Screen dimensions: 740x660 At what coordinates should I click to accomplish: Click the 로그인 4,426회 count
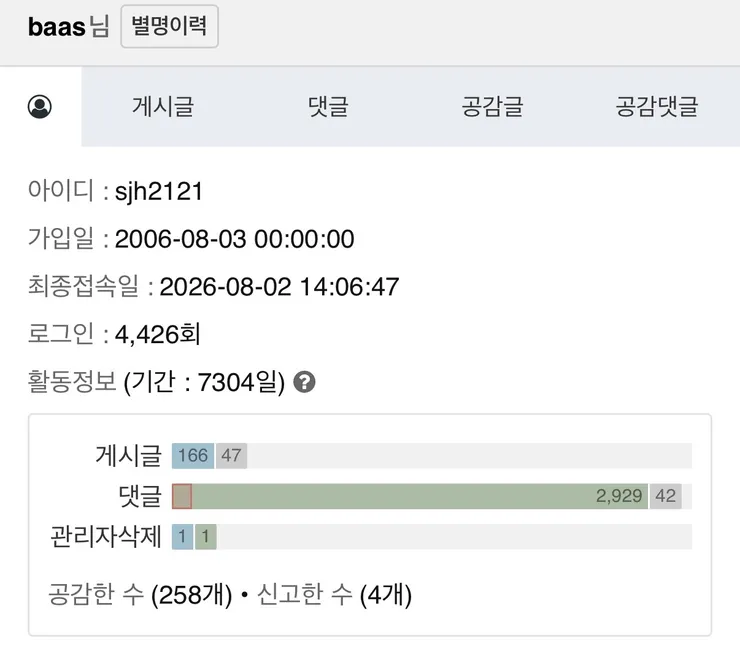coord(158,334)
